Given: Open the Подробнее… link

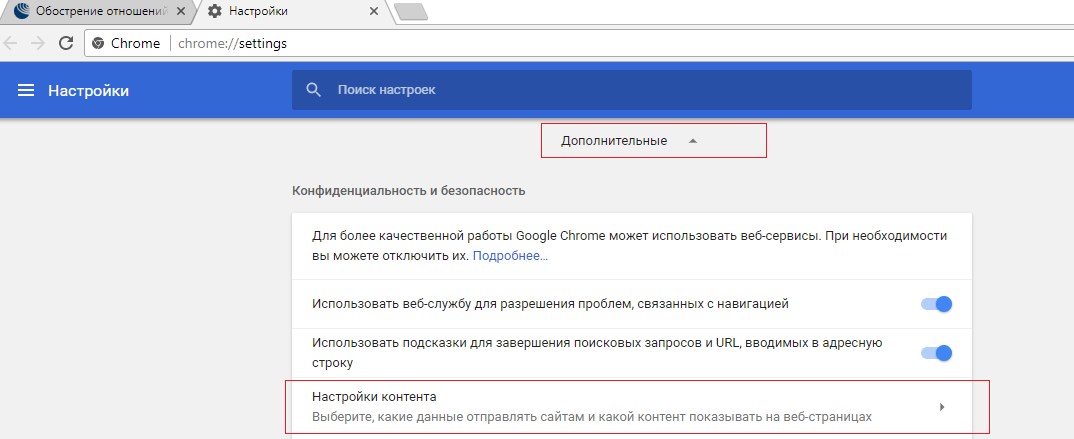Looking at the screenshot, I should 510,256.
